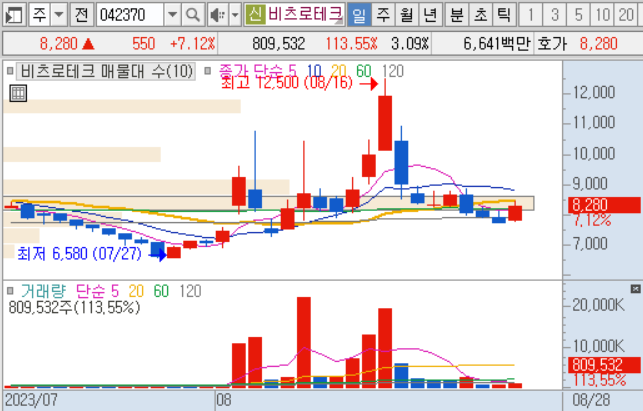Image resolution: width=643 pixels, height=411 pixels.
Task: Select the 20 interval button
Action: click(x=626, y=15)
